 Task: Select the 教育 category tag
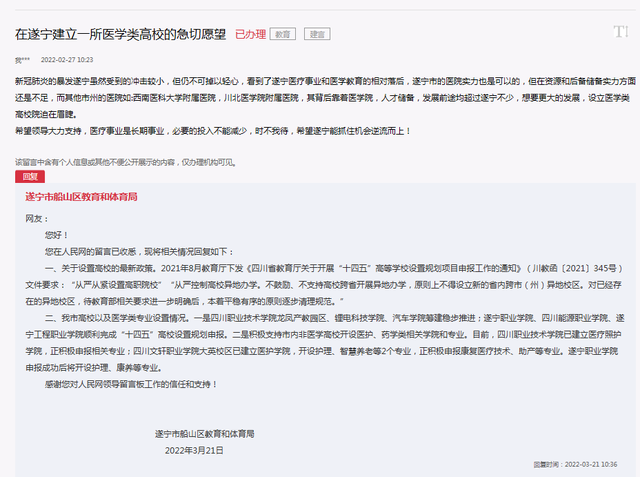(x=286, y=33)
